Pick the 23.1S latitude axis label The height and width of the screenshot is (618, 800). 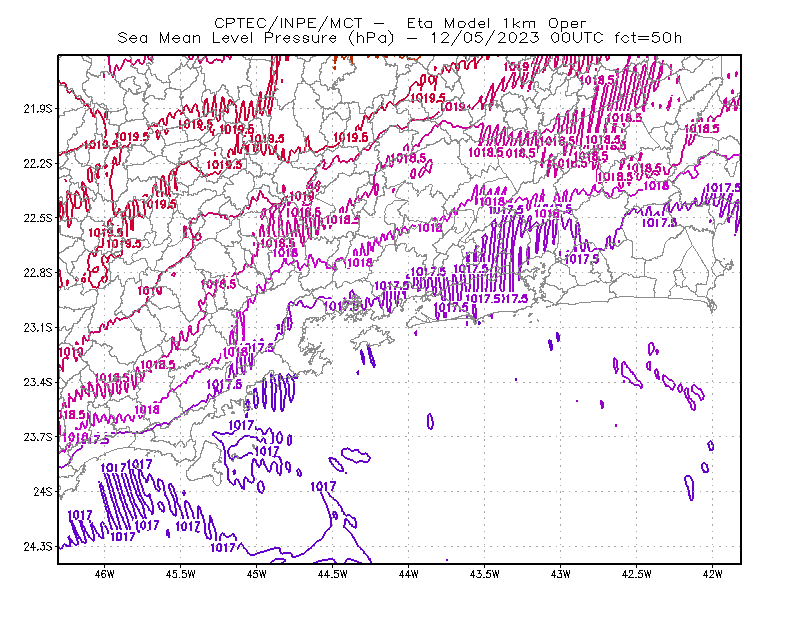point(38,327)
